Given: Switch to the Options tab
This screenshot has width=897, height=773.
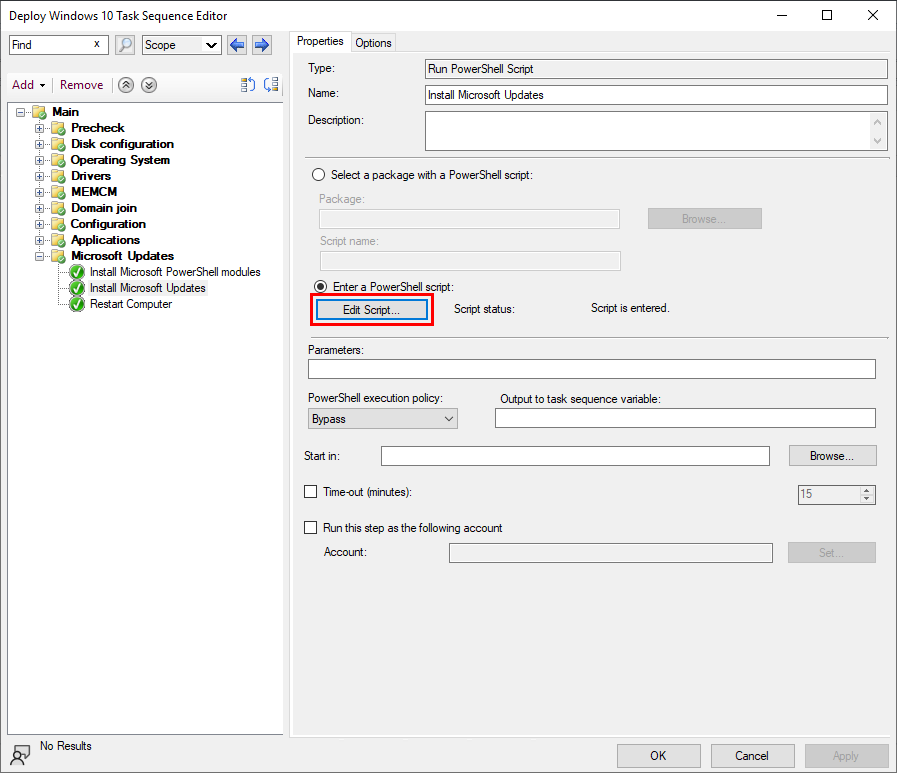Looking at the screenshot, I should tap(373, 43).
